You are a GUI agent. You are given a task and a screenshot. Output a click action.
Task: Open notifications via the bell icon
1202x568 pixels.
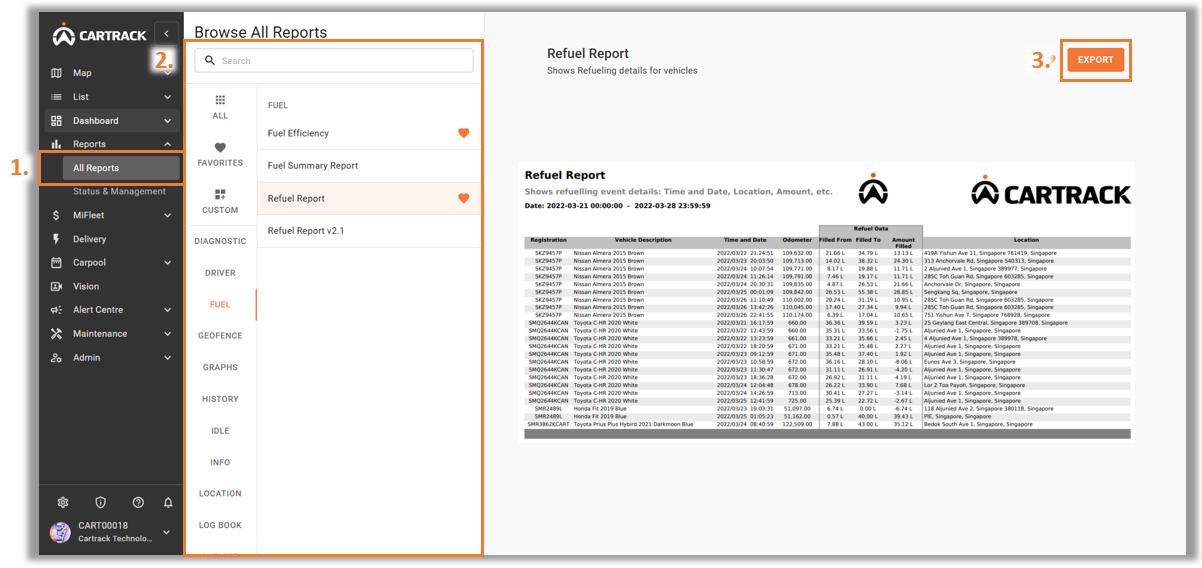pyautogui.click(x=168, y=502)
